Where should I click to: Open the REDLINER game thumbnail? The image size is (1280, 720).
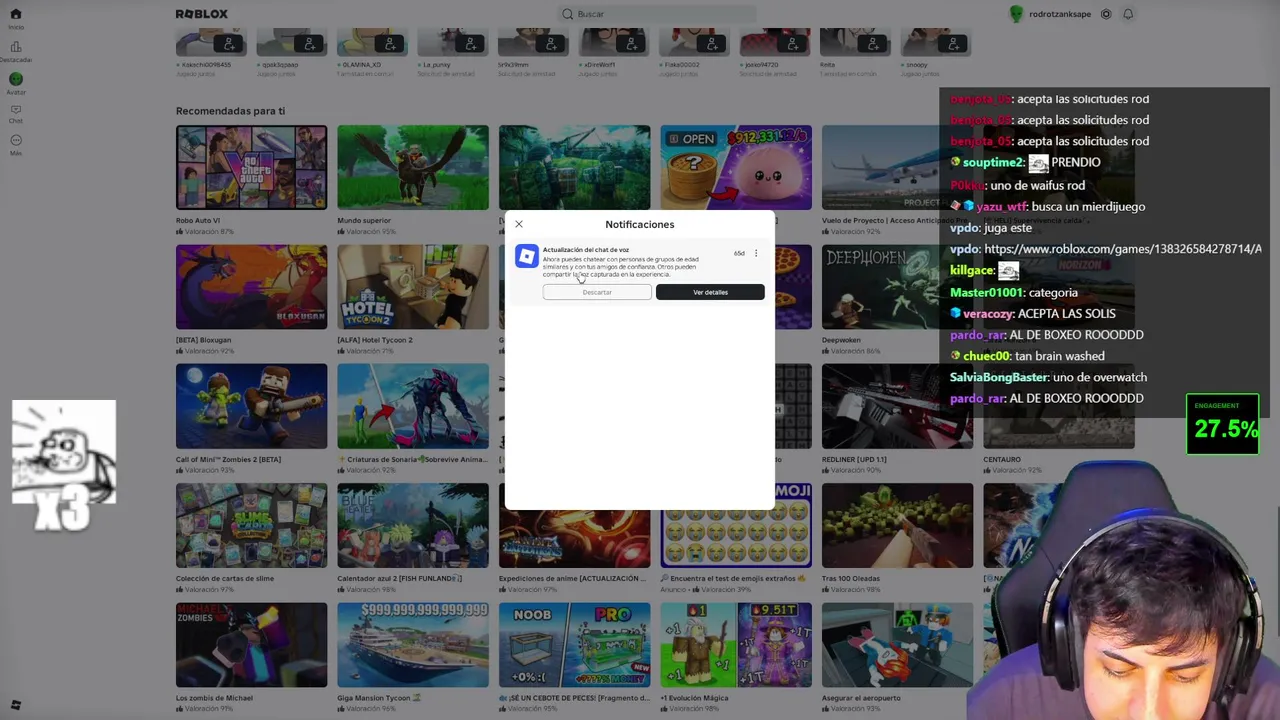897,406
